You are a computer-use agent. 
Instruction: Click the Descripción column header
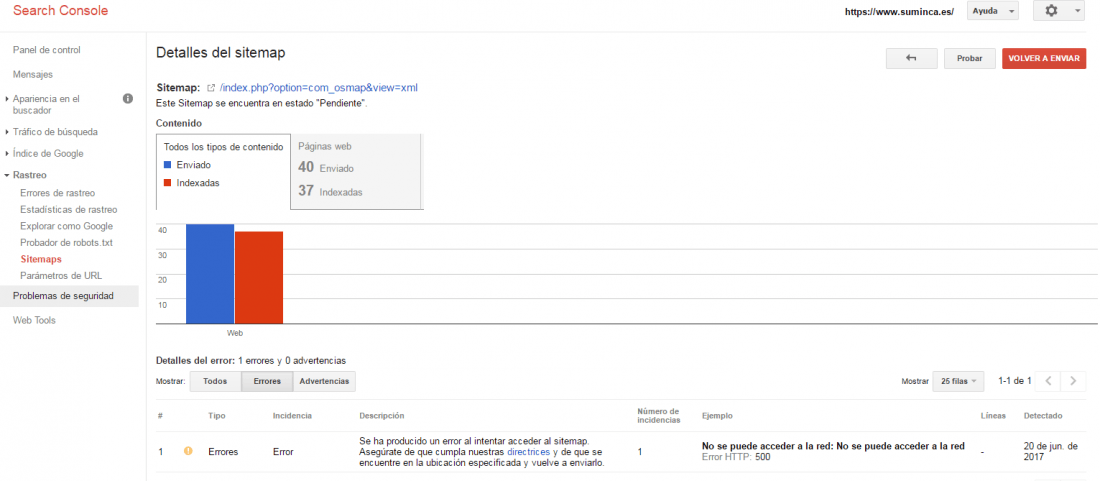tap(382, 416)
